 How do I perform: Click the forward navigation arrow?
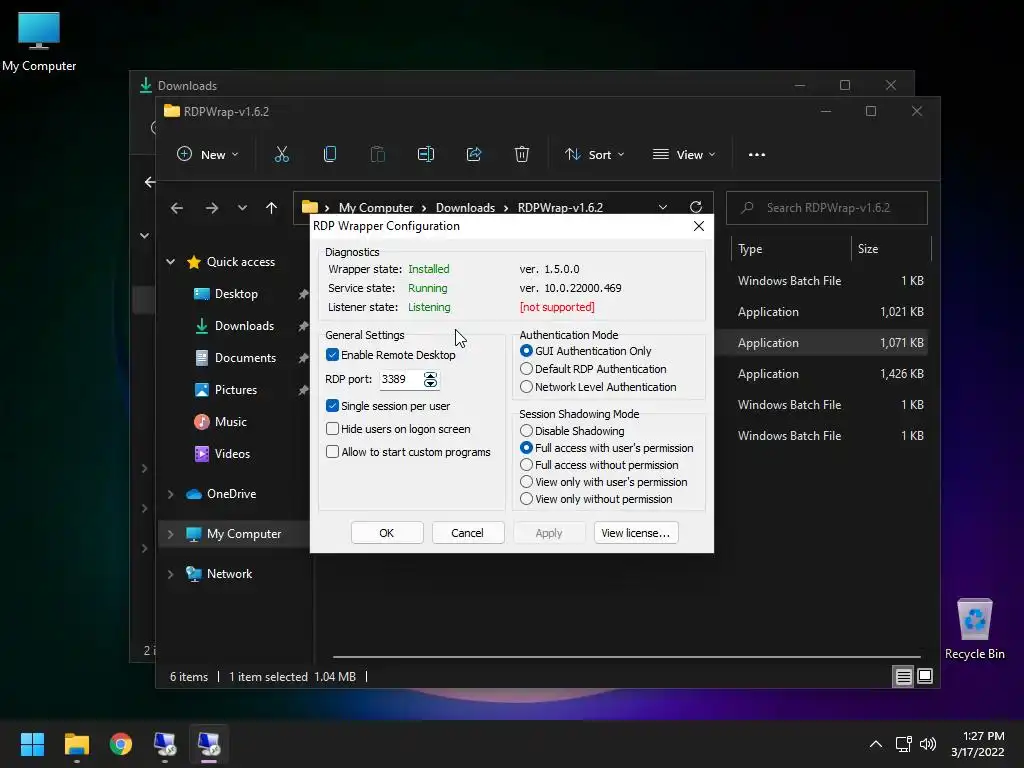click(x=212, y=208)
